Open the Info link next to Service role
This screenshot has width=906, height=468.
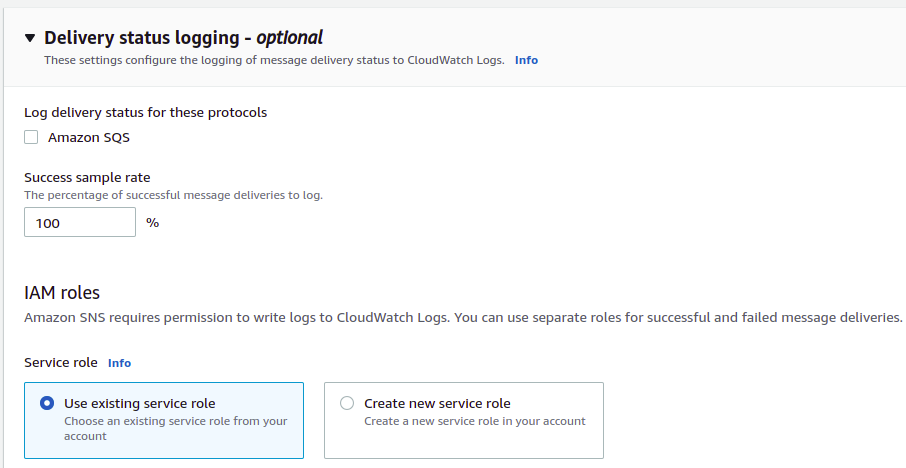pos(119,363)
